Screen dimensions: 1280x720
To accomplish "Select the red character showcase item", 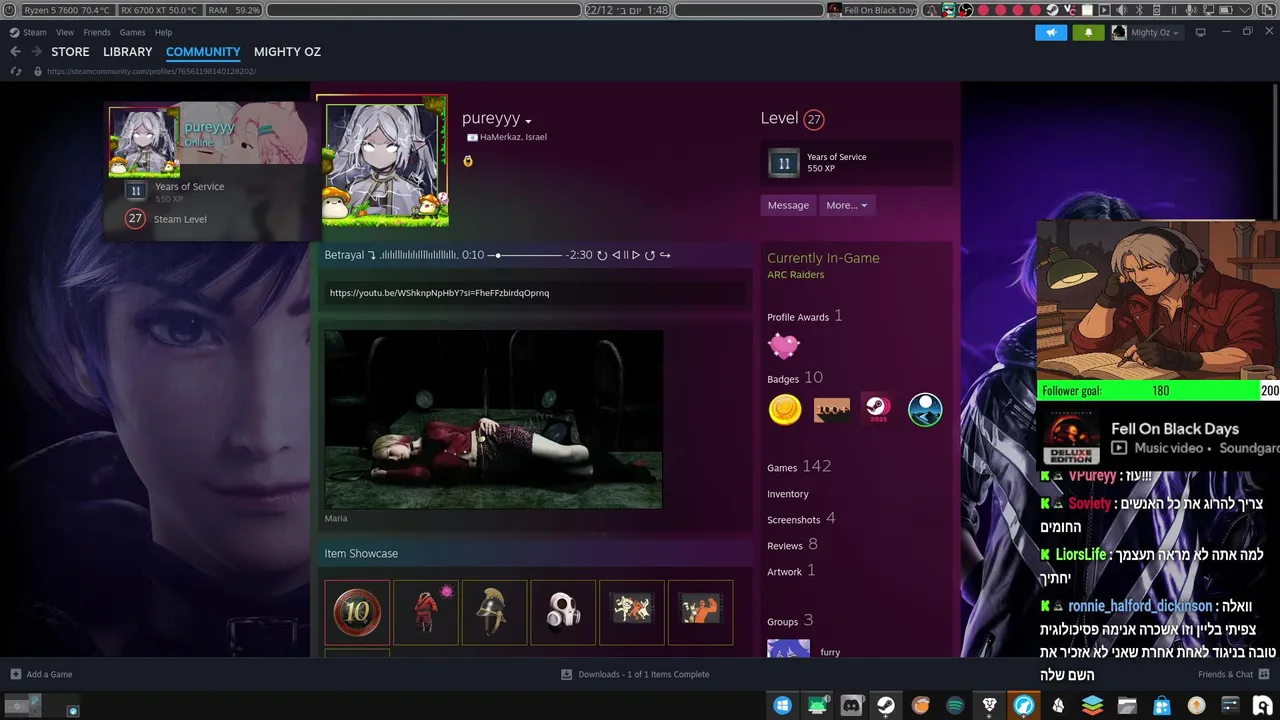I will [x=426, y=612].
